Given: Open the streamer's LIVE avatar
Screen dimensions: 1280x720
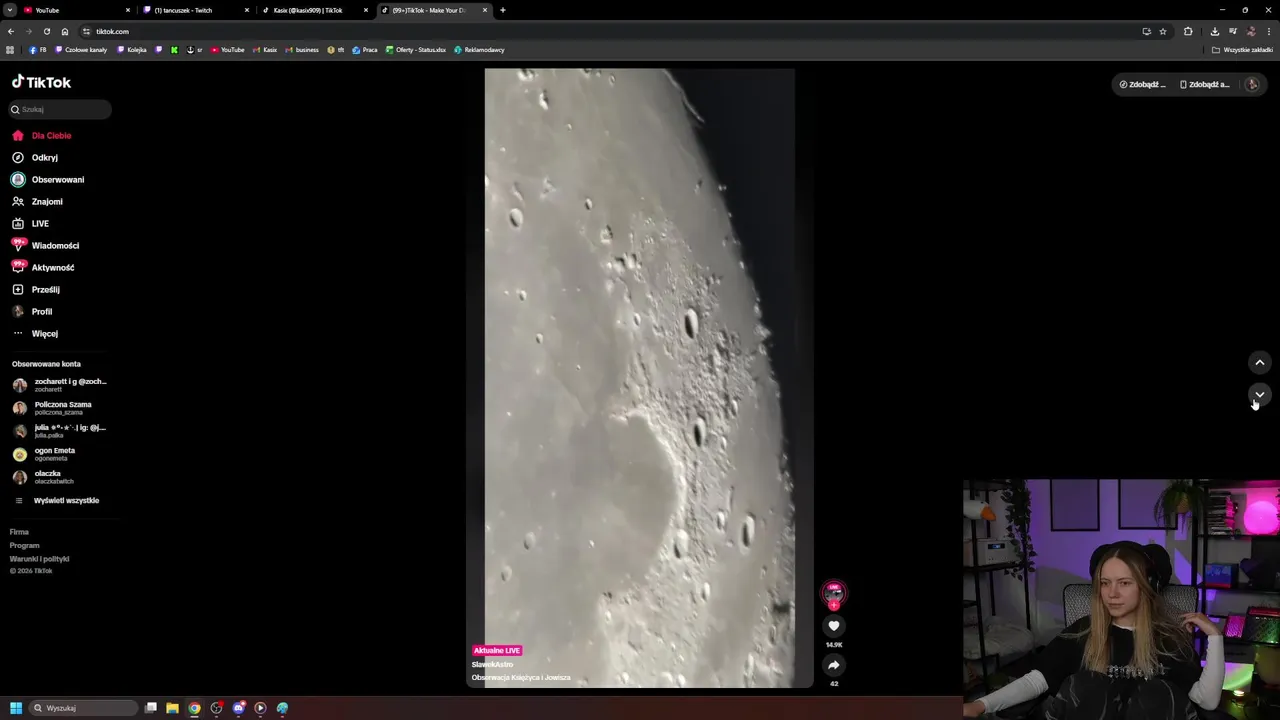Looking at the screenshot, I should click(834, 594).
